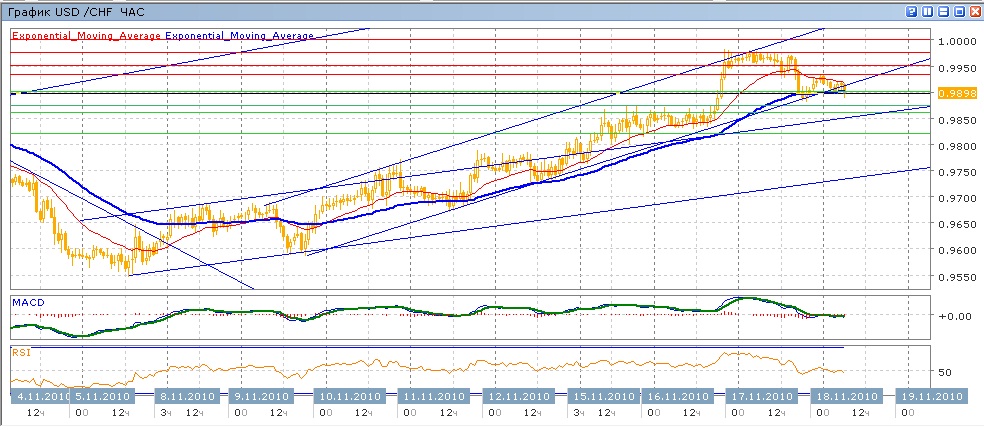Select the 19.11.2010 date marker
Screen dimensions: 984x430
[x=931, y=396]
